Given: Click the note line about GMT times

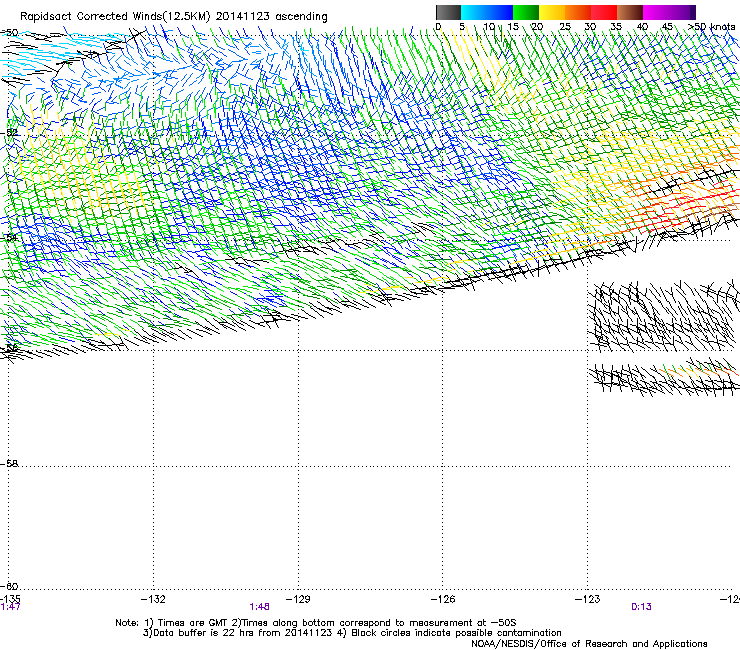Looking at the screenshot, I should pyautogui.click(x=316, y=623).
